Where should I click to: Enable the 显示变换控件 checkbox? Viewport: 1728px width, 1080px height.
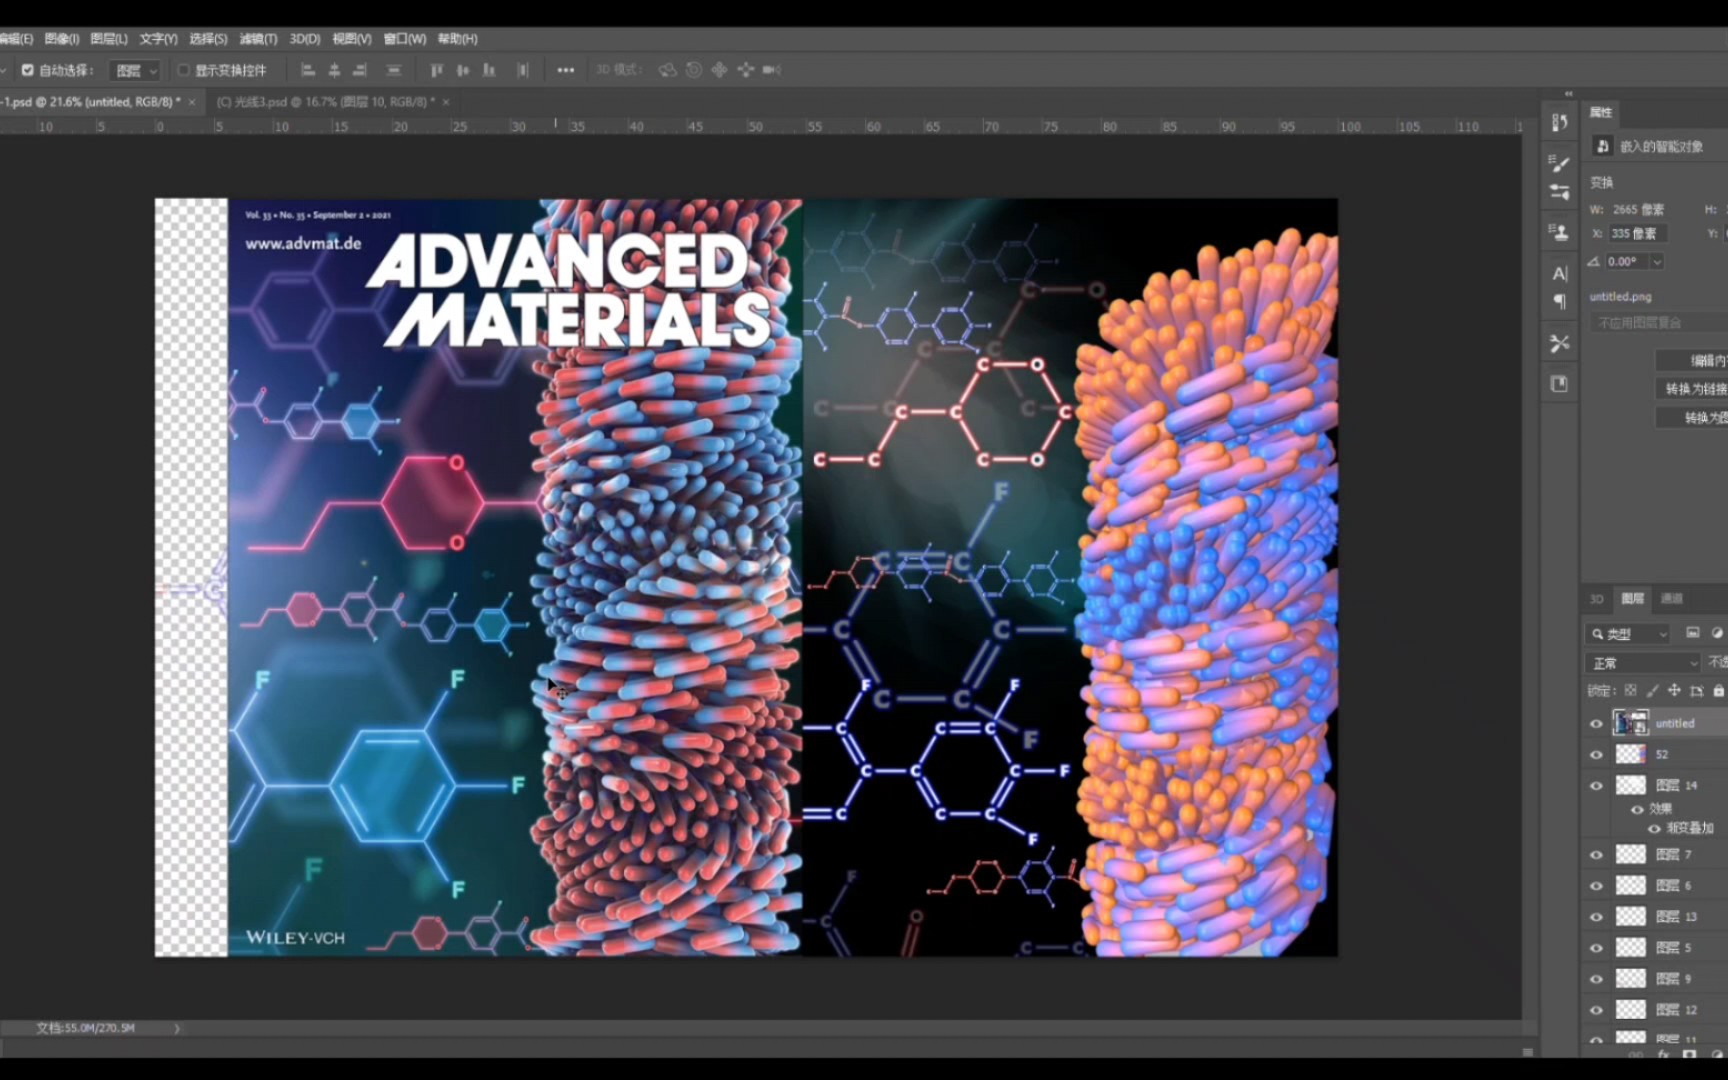click(183, 70)
